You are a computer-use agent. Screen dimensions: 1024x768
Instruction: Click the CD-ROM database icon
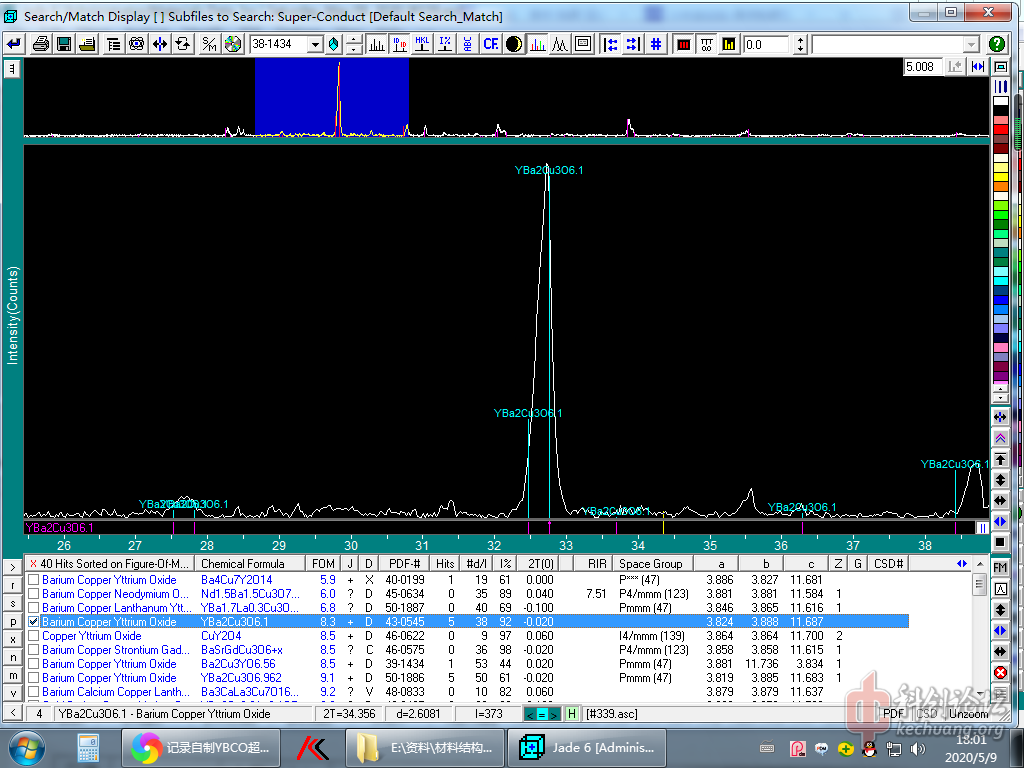(232, 44)
